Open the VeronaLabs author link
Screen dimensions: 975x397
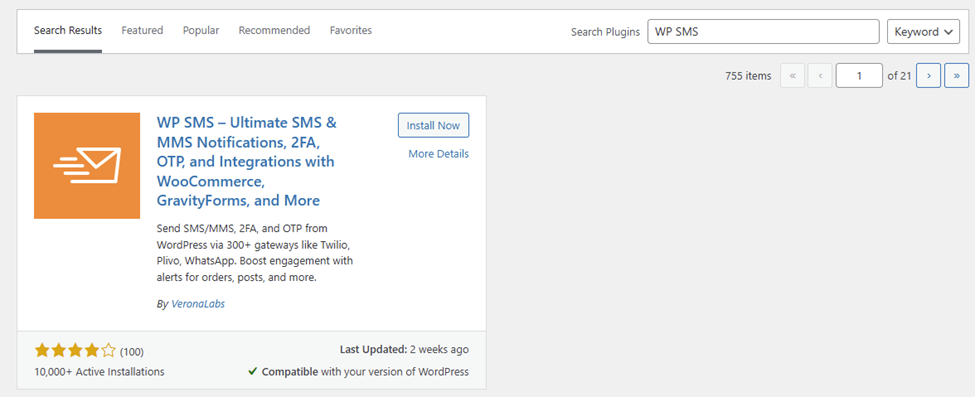[198, 304]
